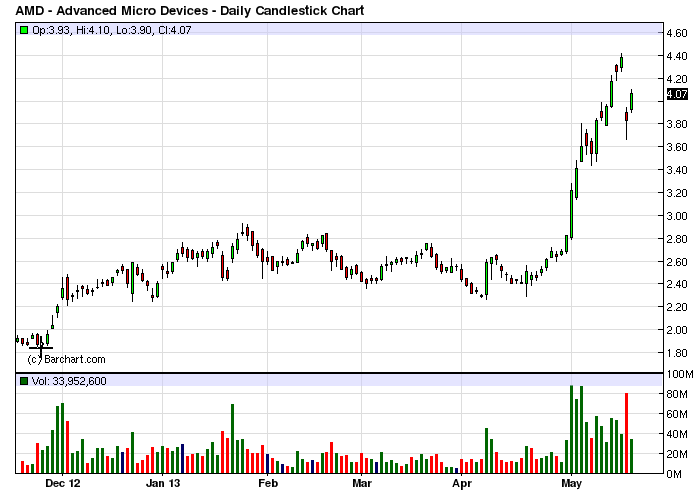
Task: Click the 40M volume axis label
Action: [x=679, y=434]
